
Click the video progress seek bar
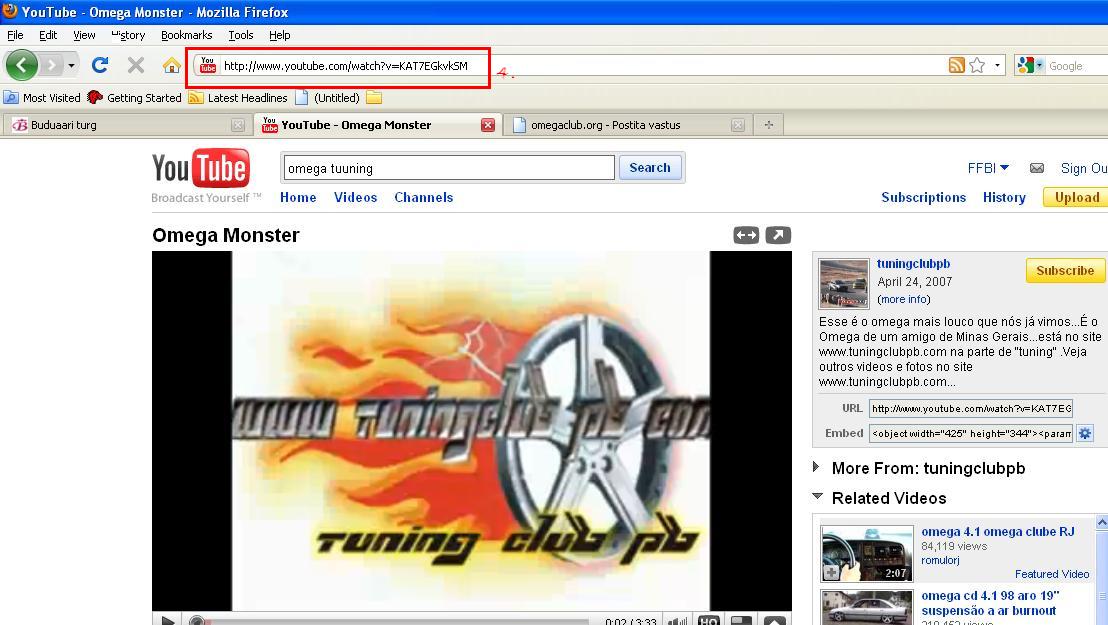[x=392, y=621]
